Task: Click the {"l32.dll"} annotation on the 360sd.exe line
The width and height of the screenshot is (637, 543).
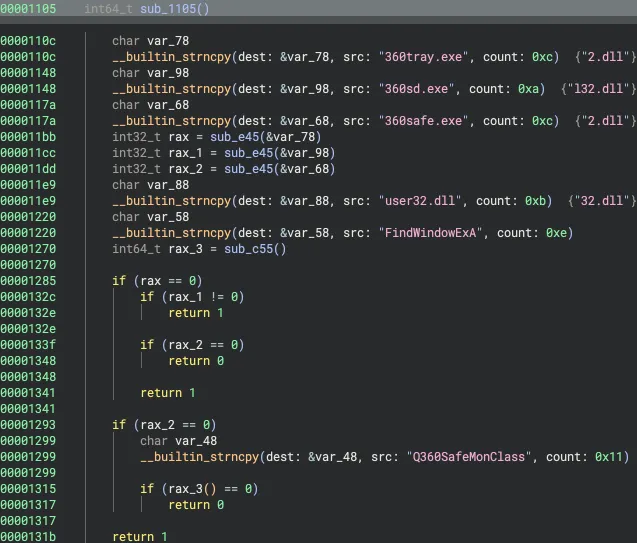Action: (x=598, y=89)
